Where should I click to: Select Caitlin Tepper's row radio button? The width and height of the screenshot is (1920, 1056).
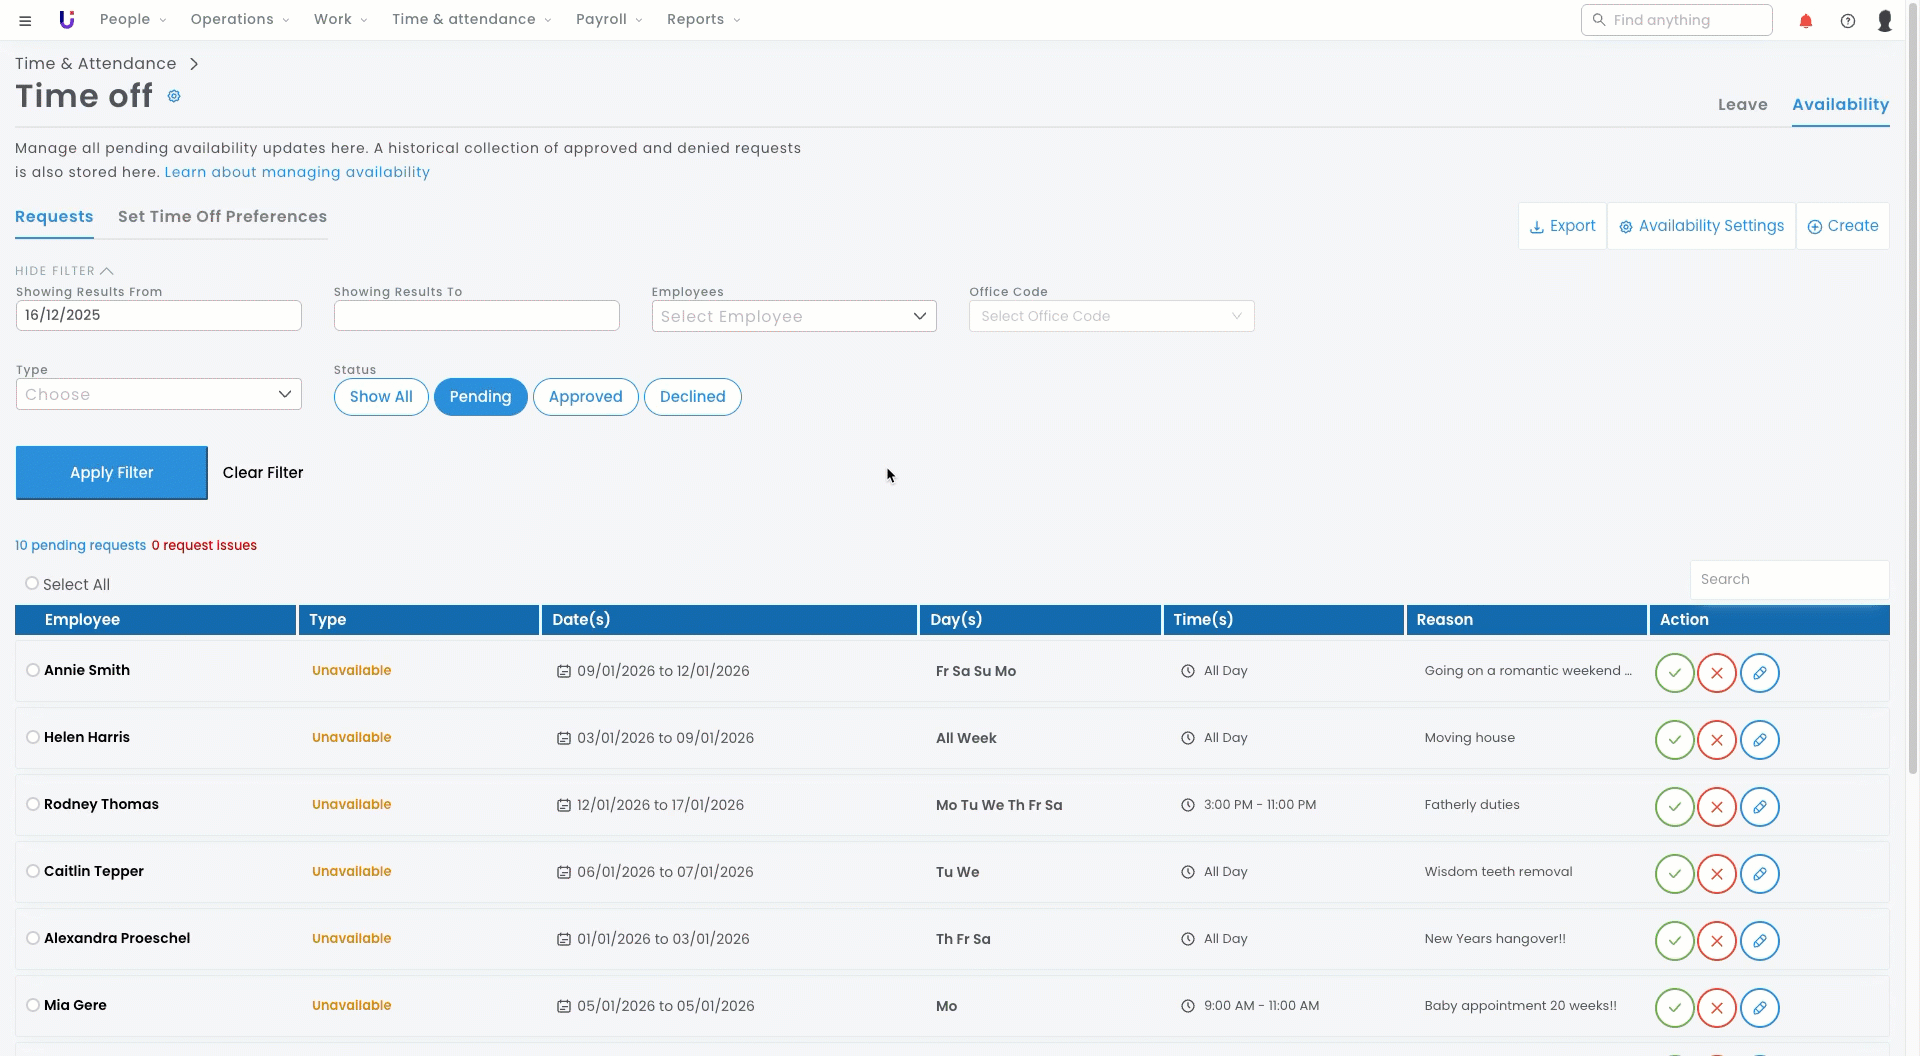33,871
